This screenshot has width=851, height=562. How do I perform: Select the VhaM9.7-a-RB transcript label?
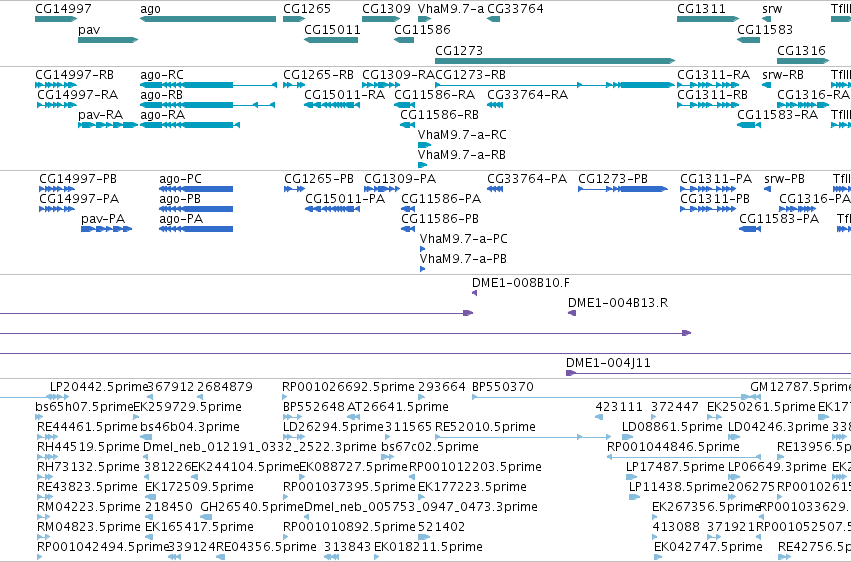pos(462,155)
